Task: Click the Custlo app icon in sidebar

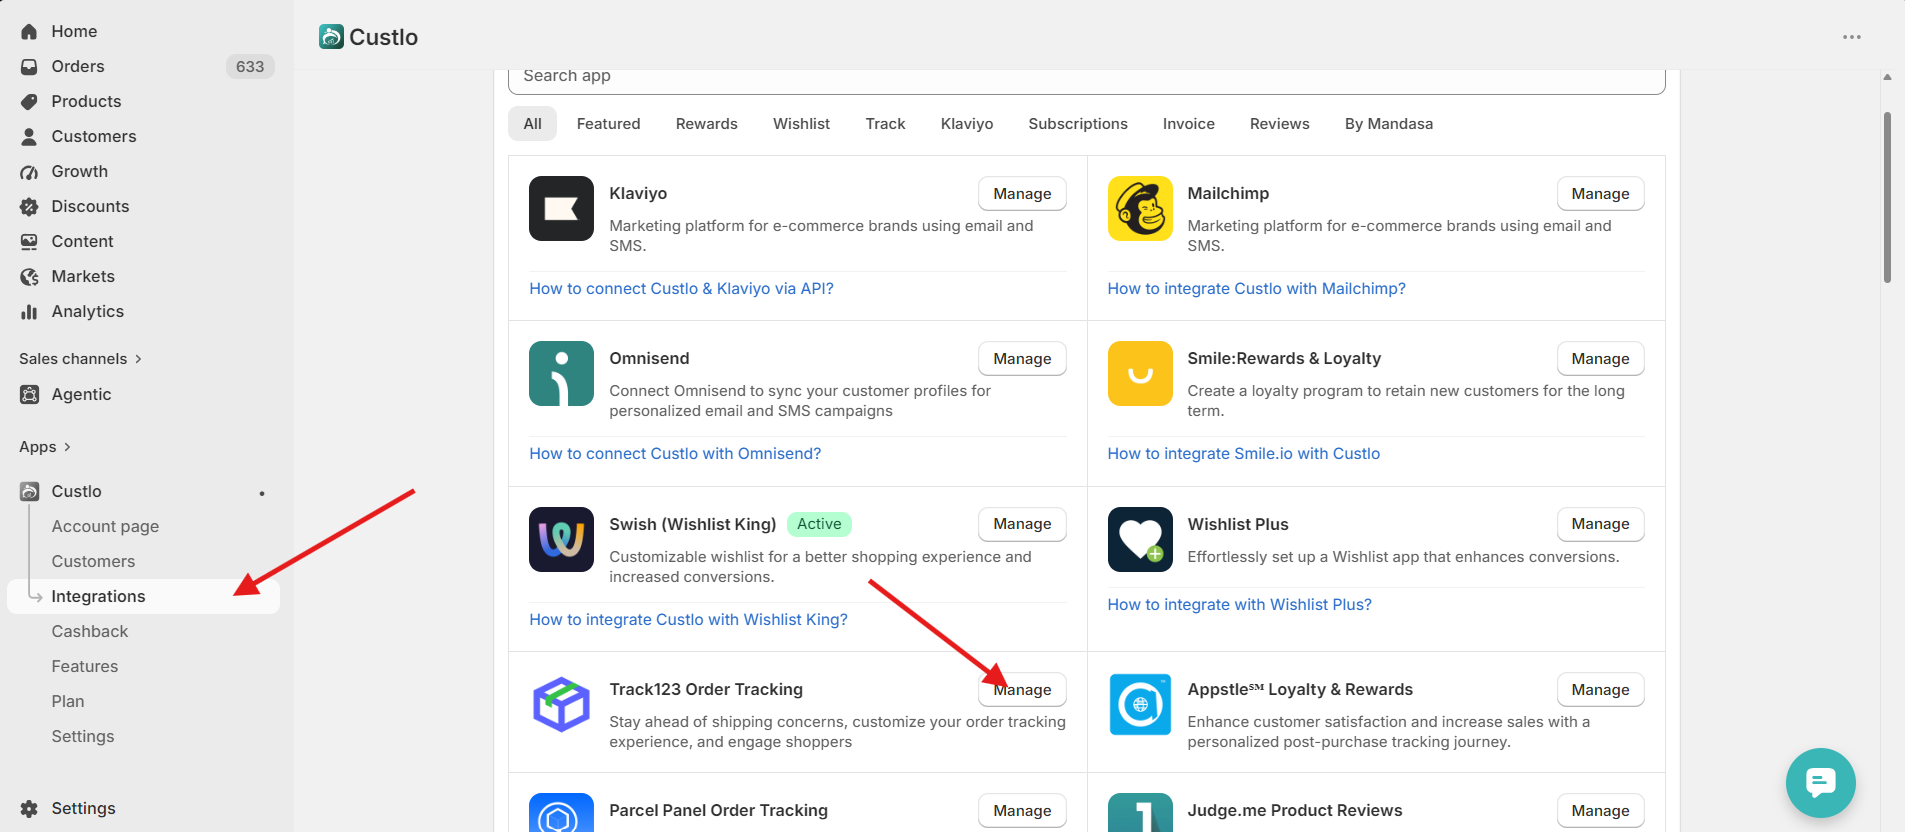Action: 29,492
